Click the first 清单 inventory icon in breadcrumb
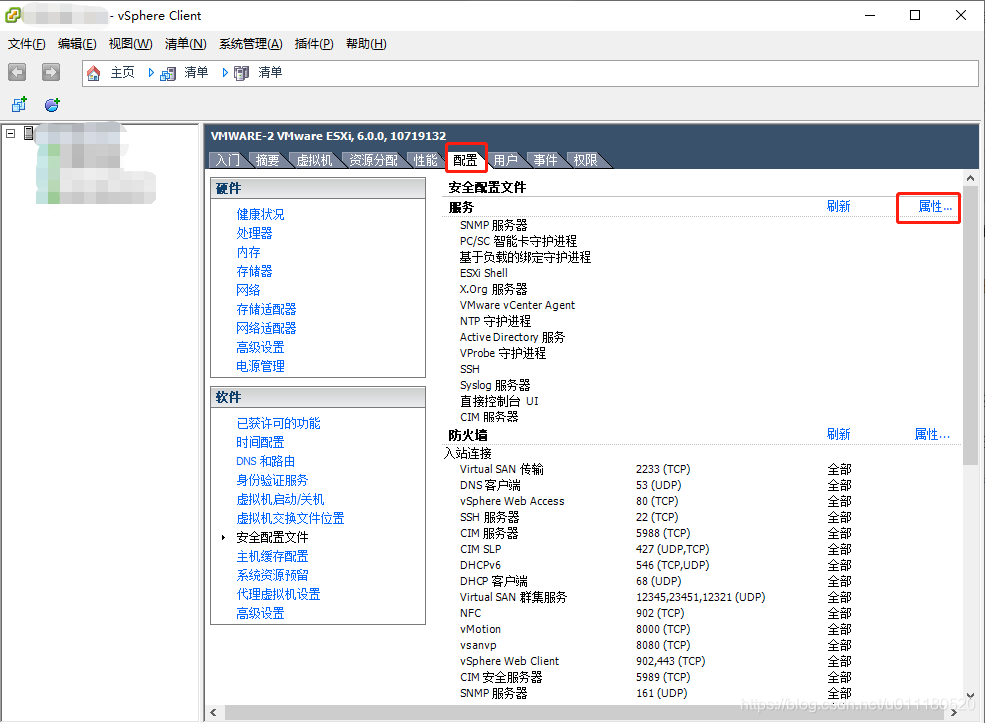Viewport: 985px width, 723px height. point(168,73)
